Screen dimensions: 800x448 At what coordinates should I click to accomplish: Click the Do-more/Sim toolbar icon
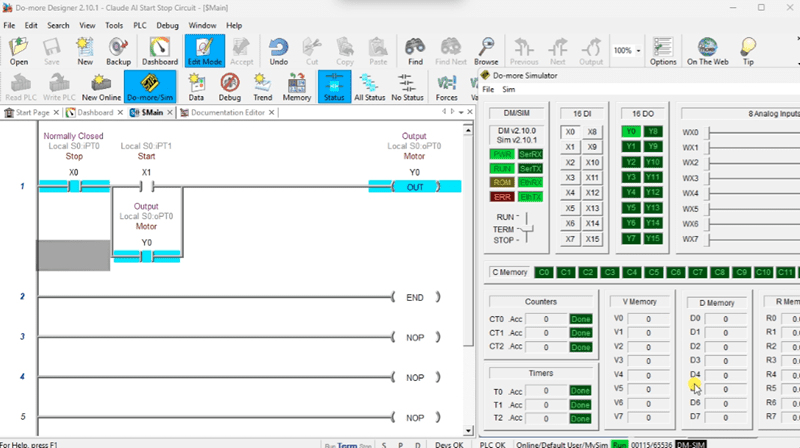tap(149, 87)
